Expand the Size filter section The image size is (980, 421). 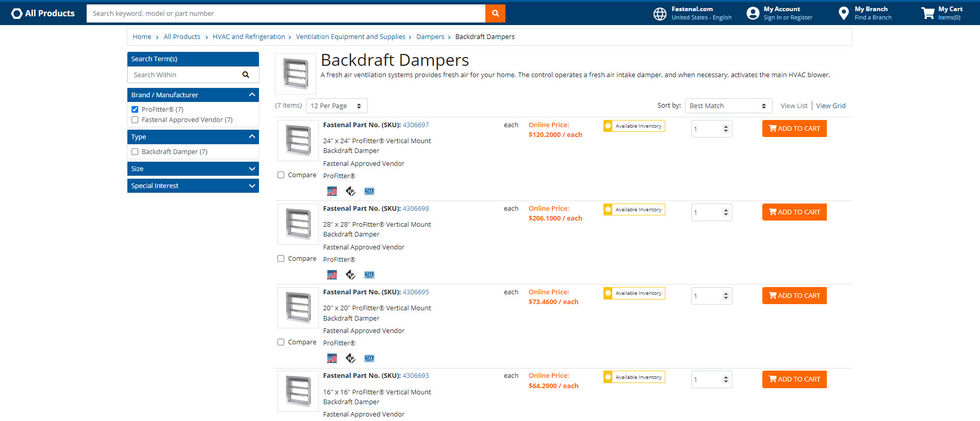(x=193, y=169)
